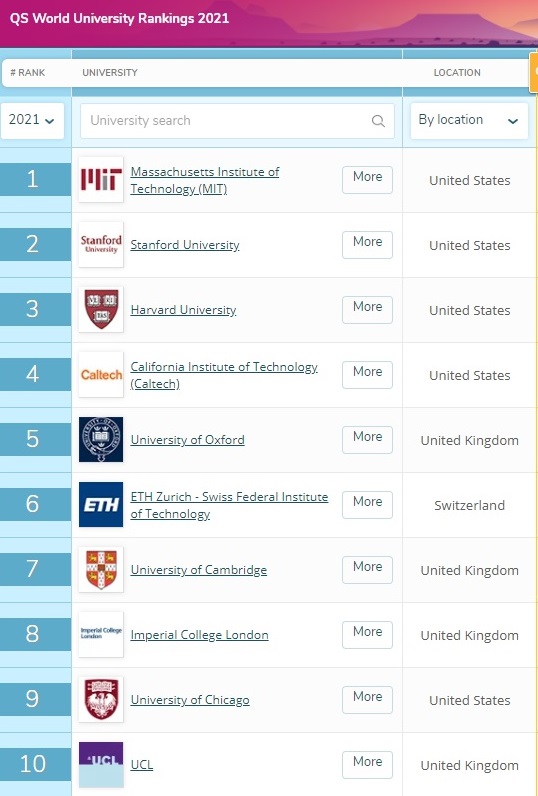The width and height of the screenshot is (538, 796).
Task: Click the MIT logo icon
Action: pyautogui.click(x=101, y=180)
